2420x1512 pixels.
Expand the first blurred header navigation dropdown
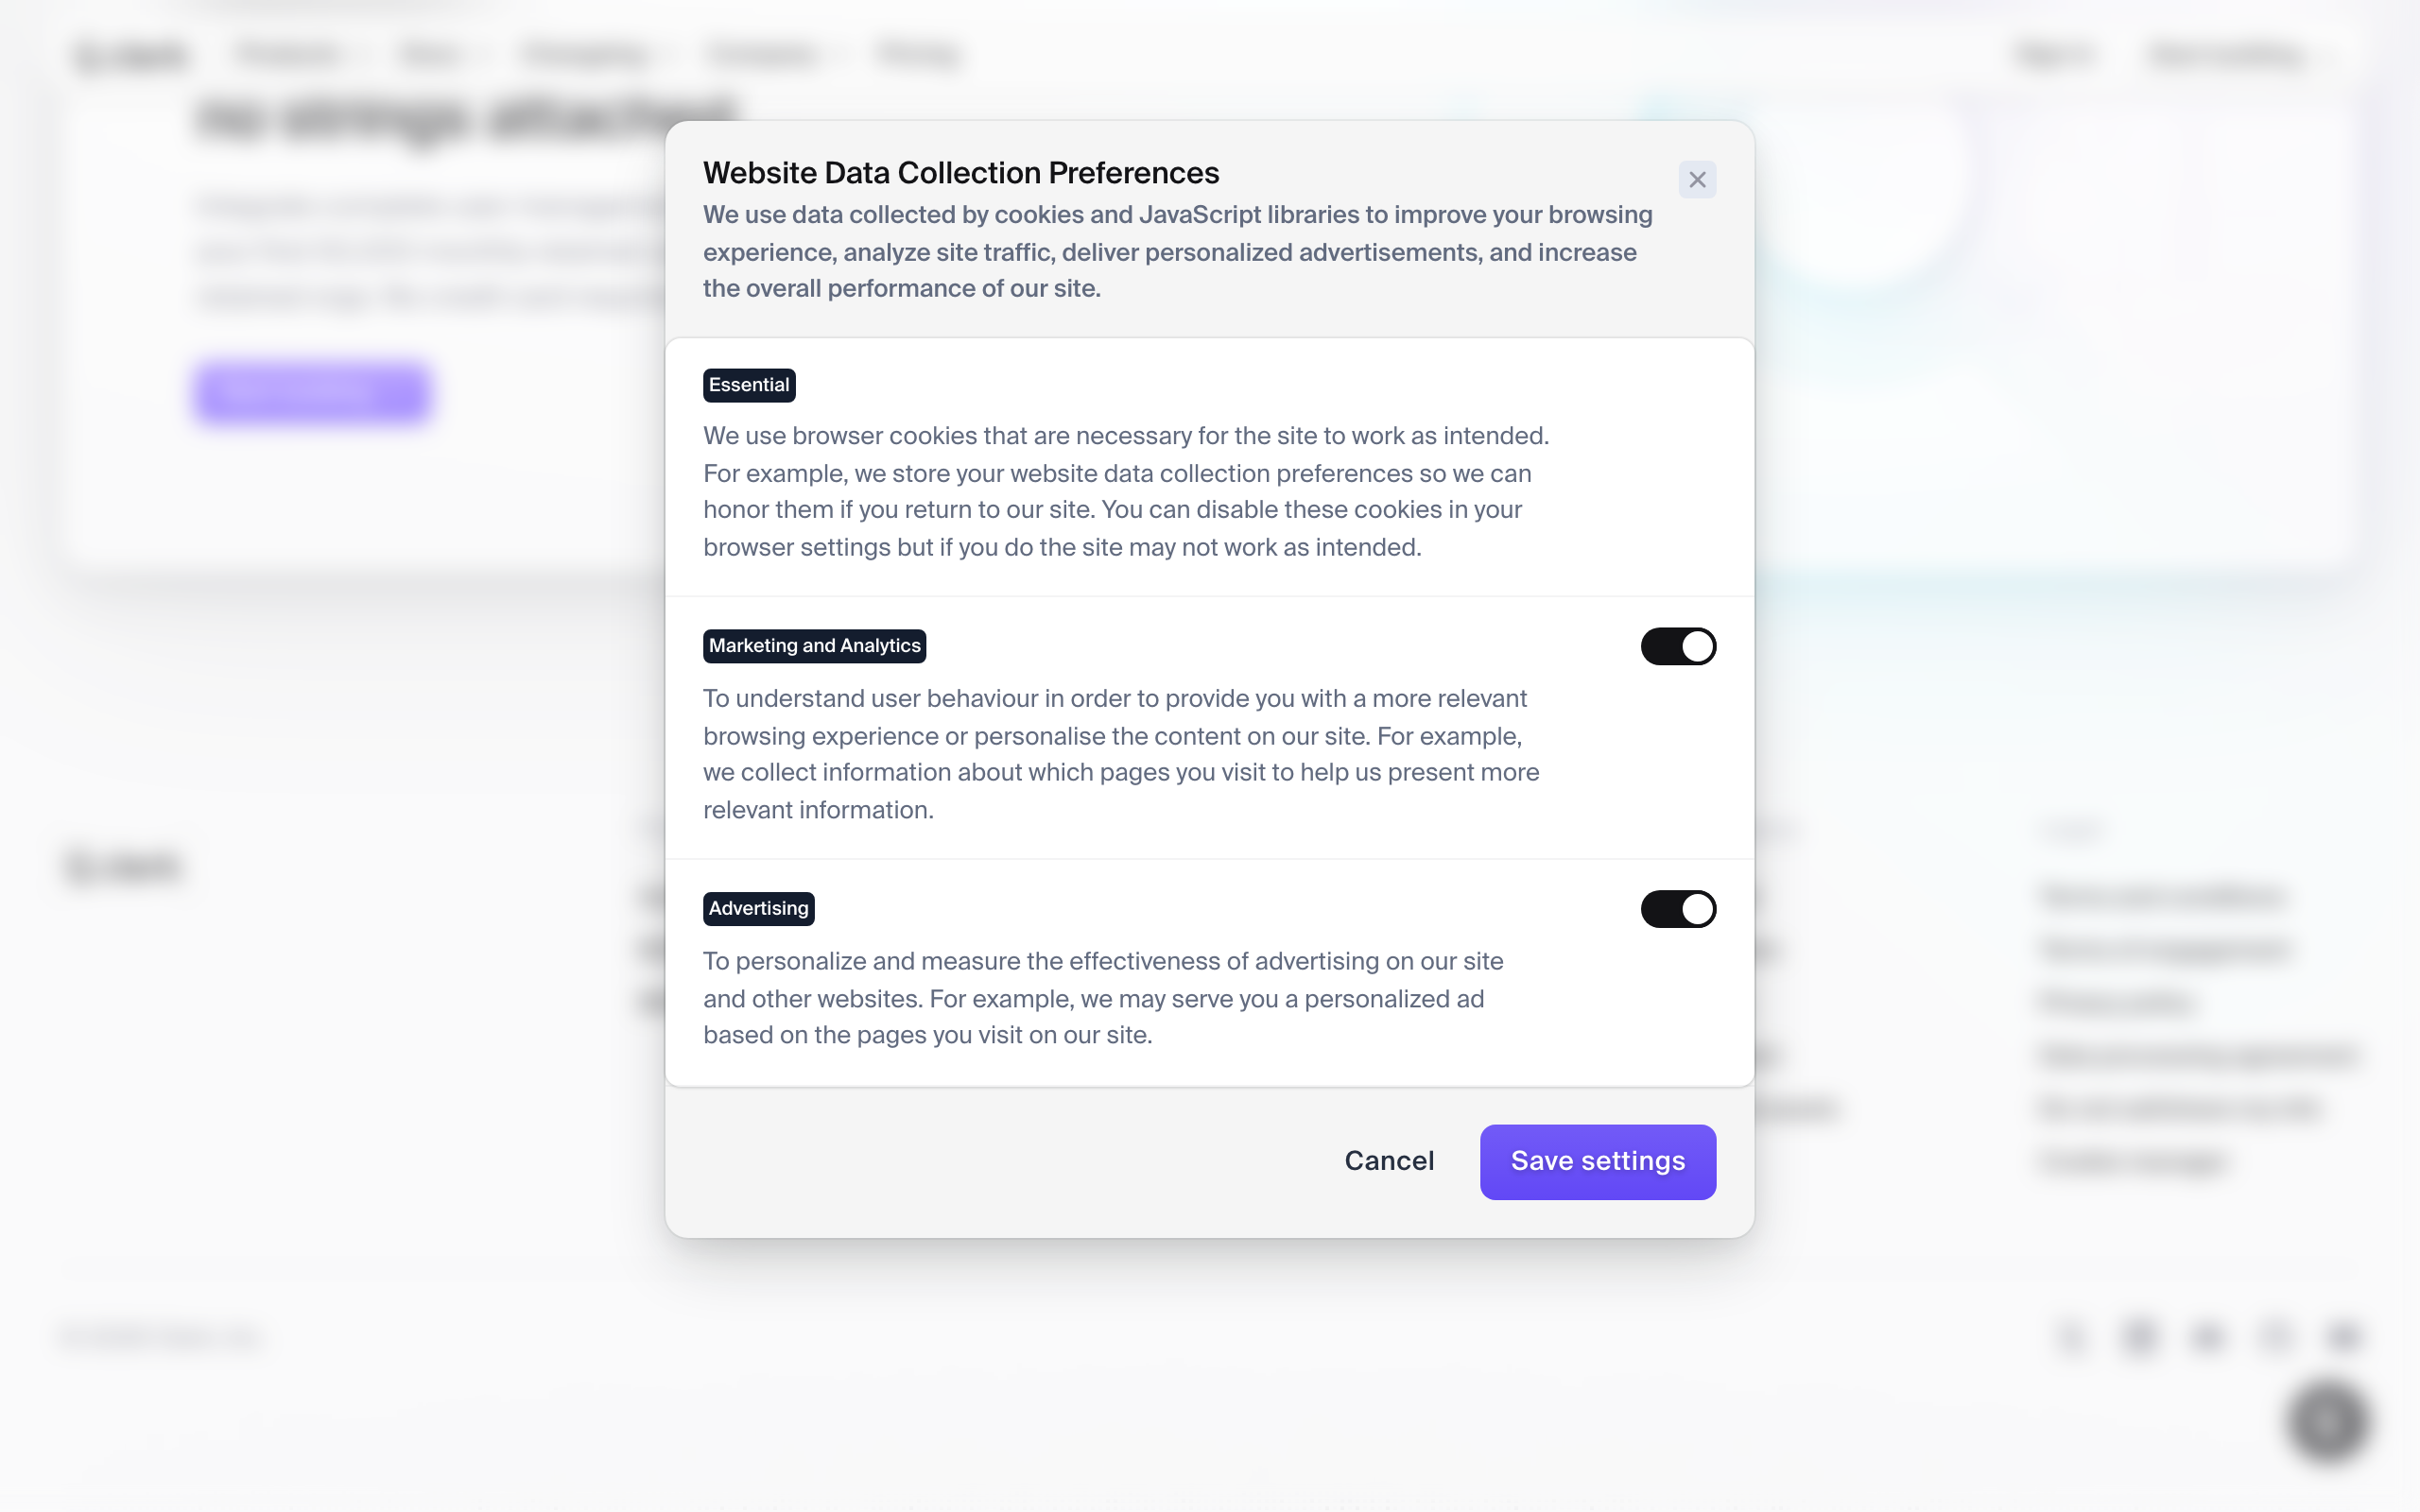point(296,54)
